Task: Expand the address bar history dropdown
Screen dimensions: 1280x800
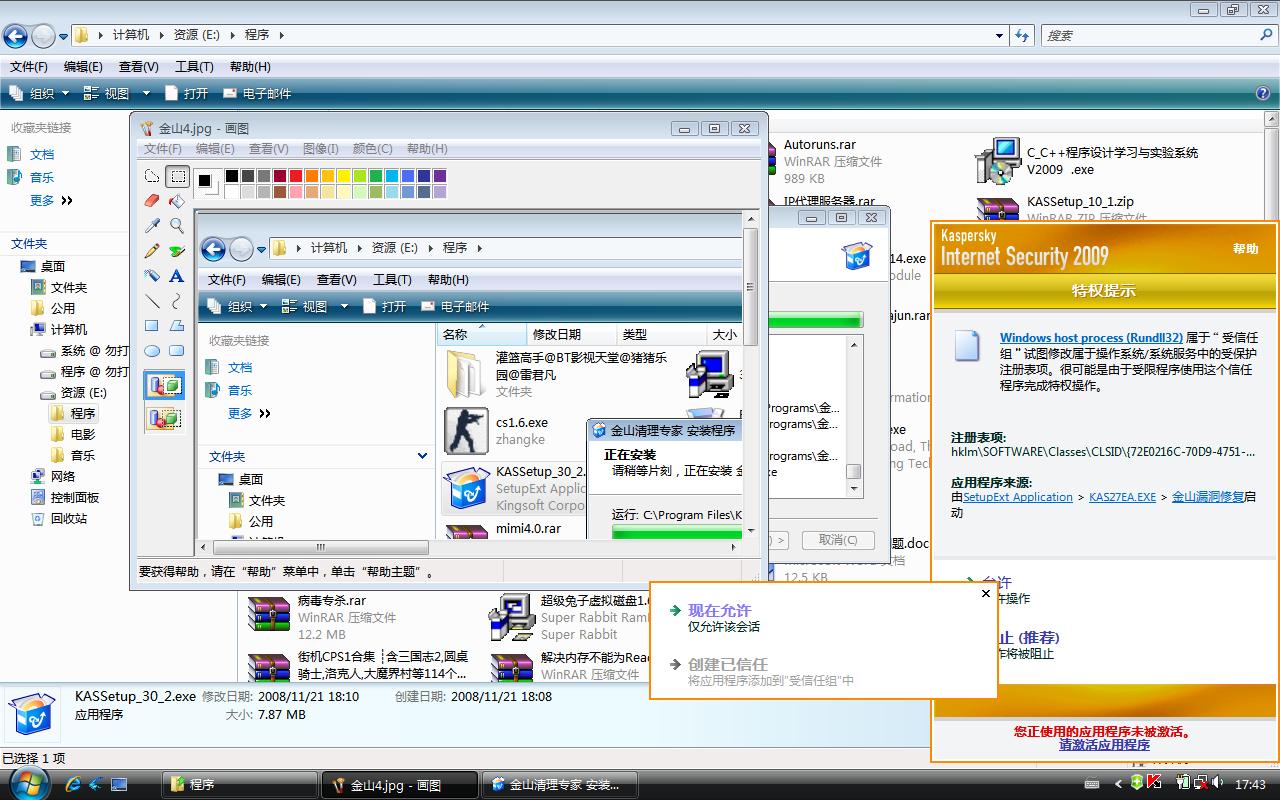Action: click(x=999, y=36)
